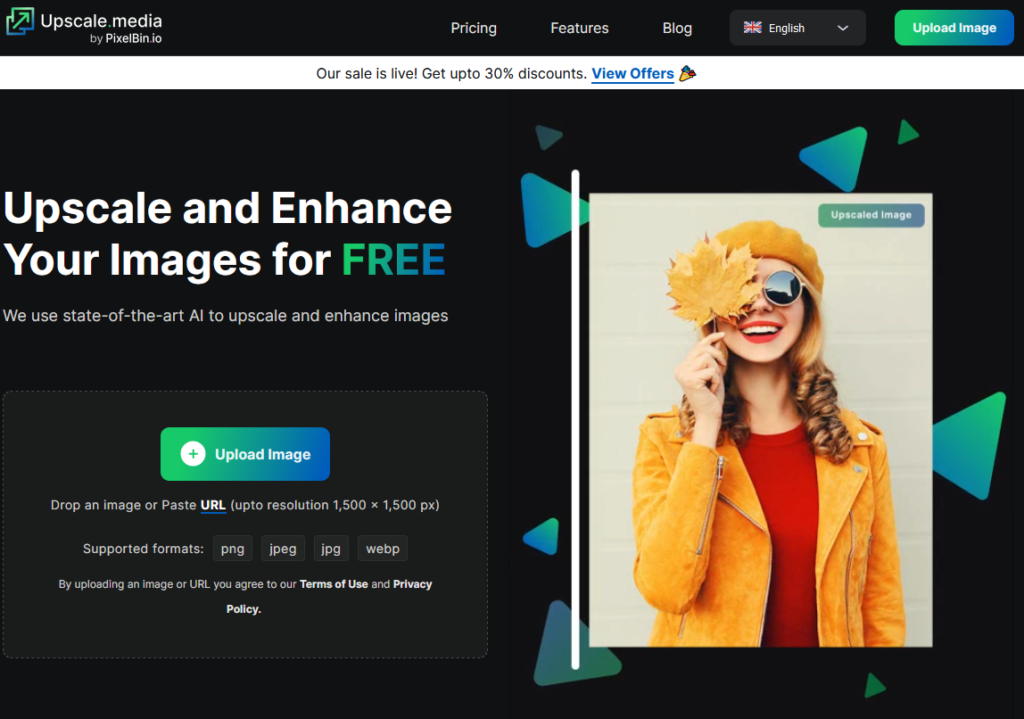This screenshot has height=719, width=1024.
Task: Select the webp format chip
Action: [x=382, y=548]
